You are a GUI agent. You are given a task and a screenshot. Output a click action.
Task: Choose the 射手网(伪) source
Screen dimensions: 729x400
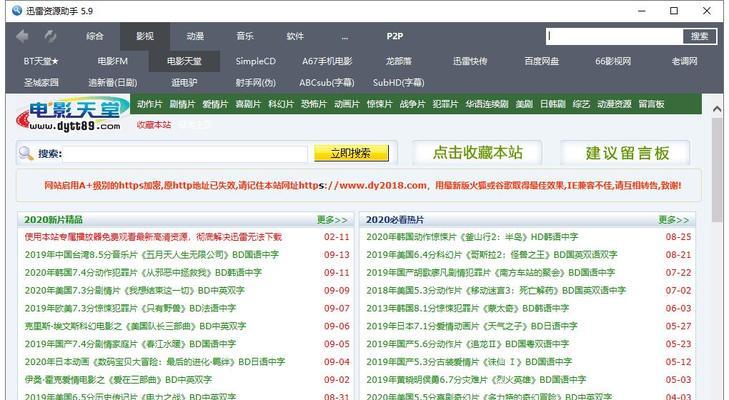click(256, 82)
